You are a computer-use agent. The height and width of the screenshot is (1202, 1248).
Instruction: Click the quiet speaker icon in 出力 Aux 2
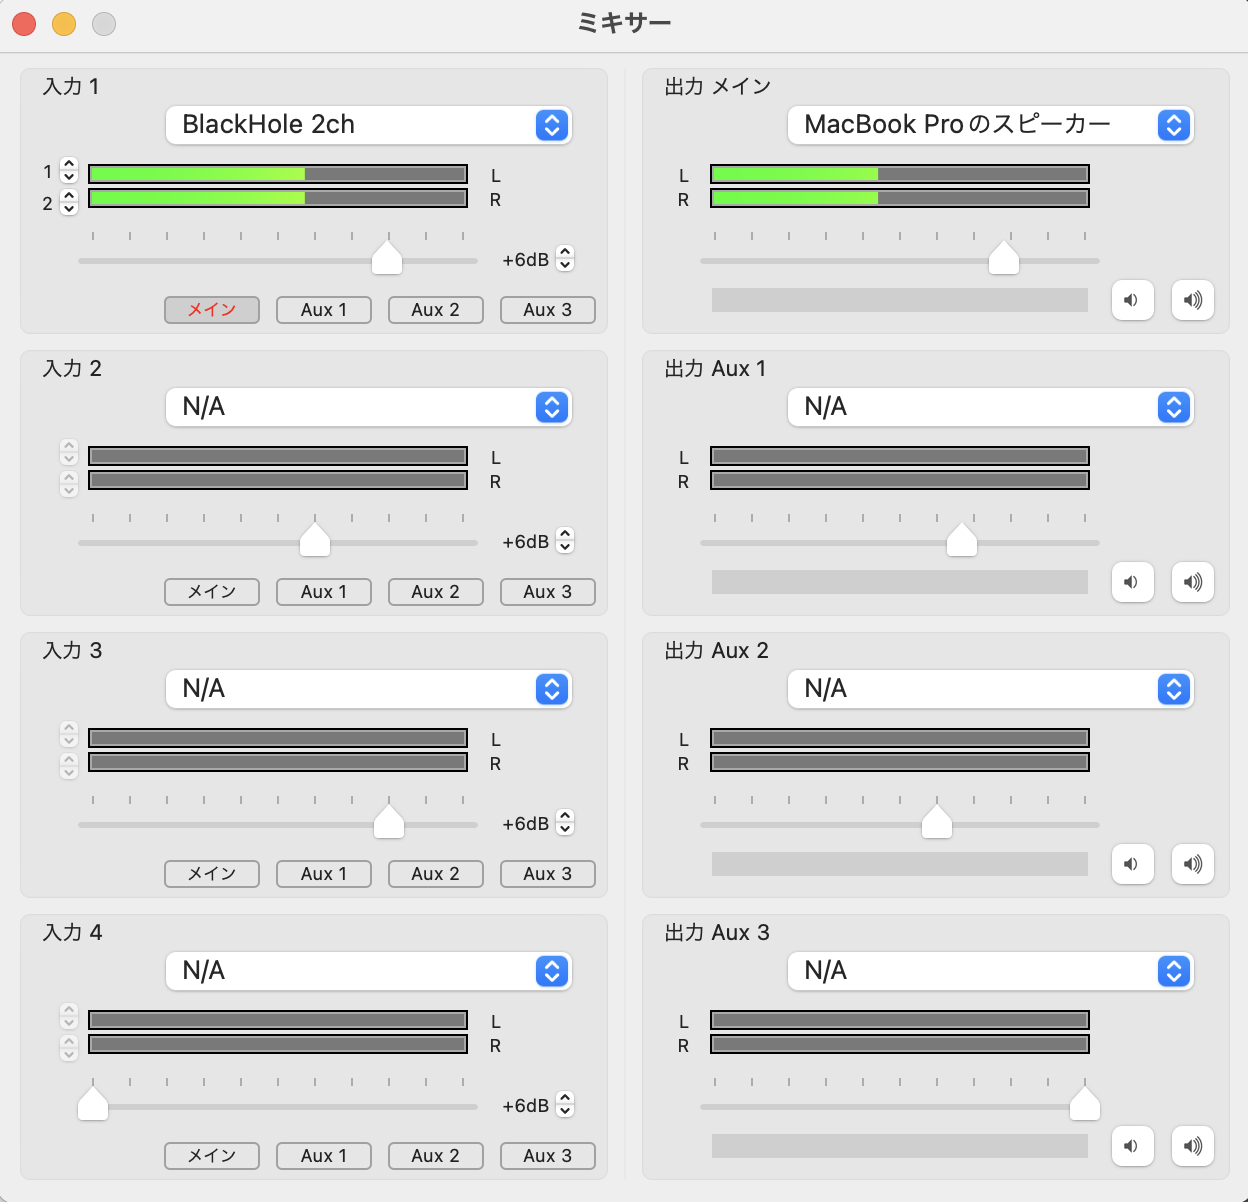pyautogui.click(x=1132, y=864)
